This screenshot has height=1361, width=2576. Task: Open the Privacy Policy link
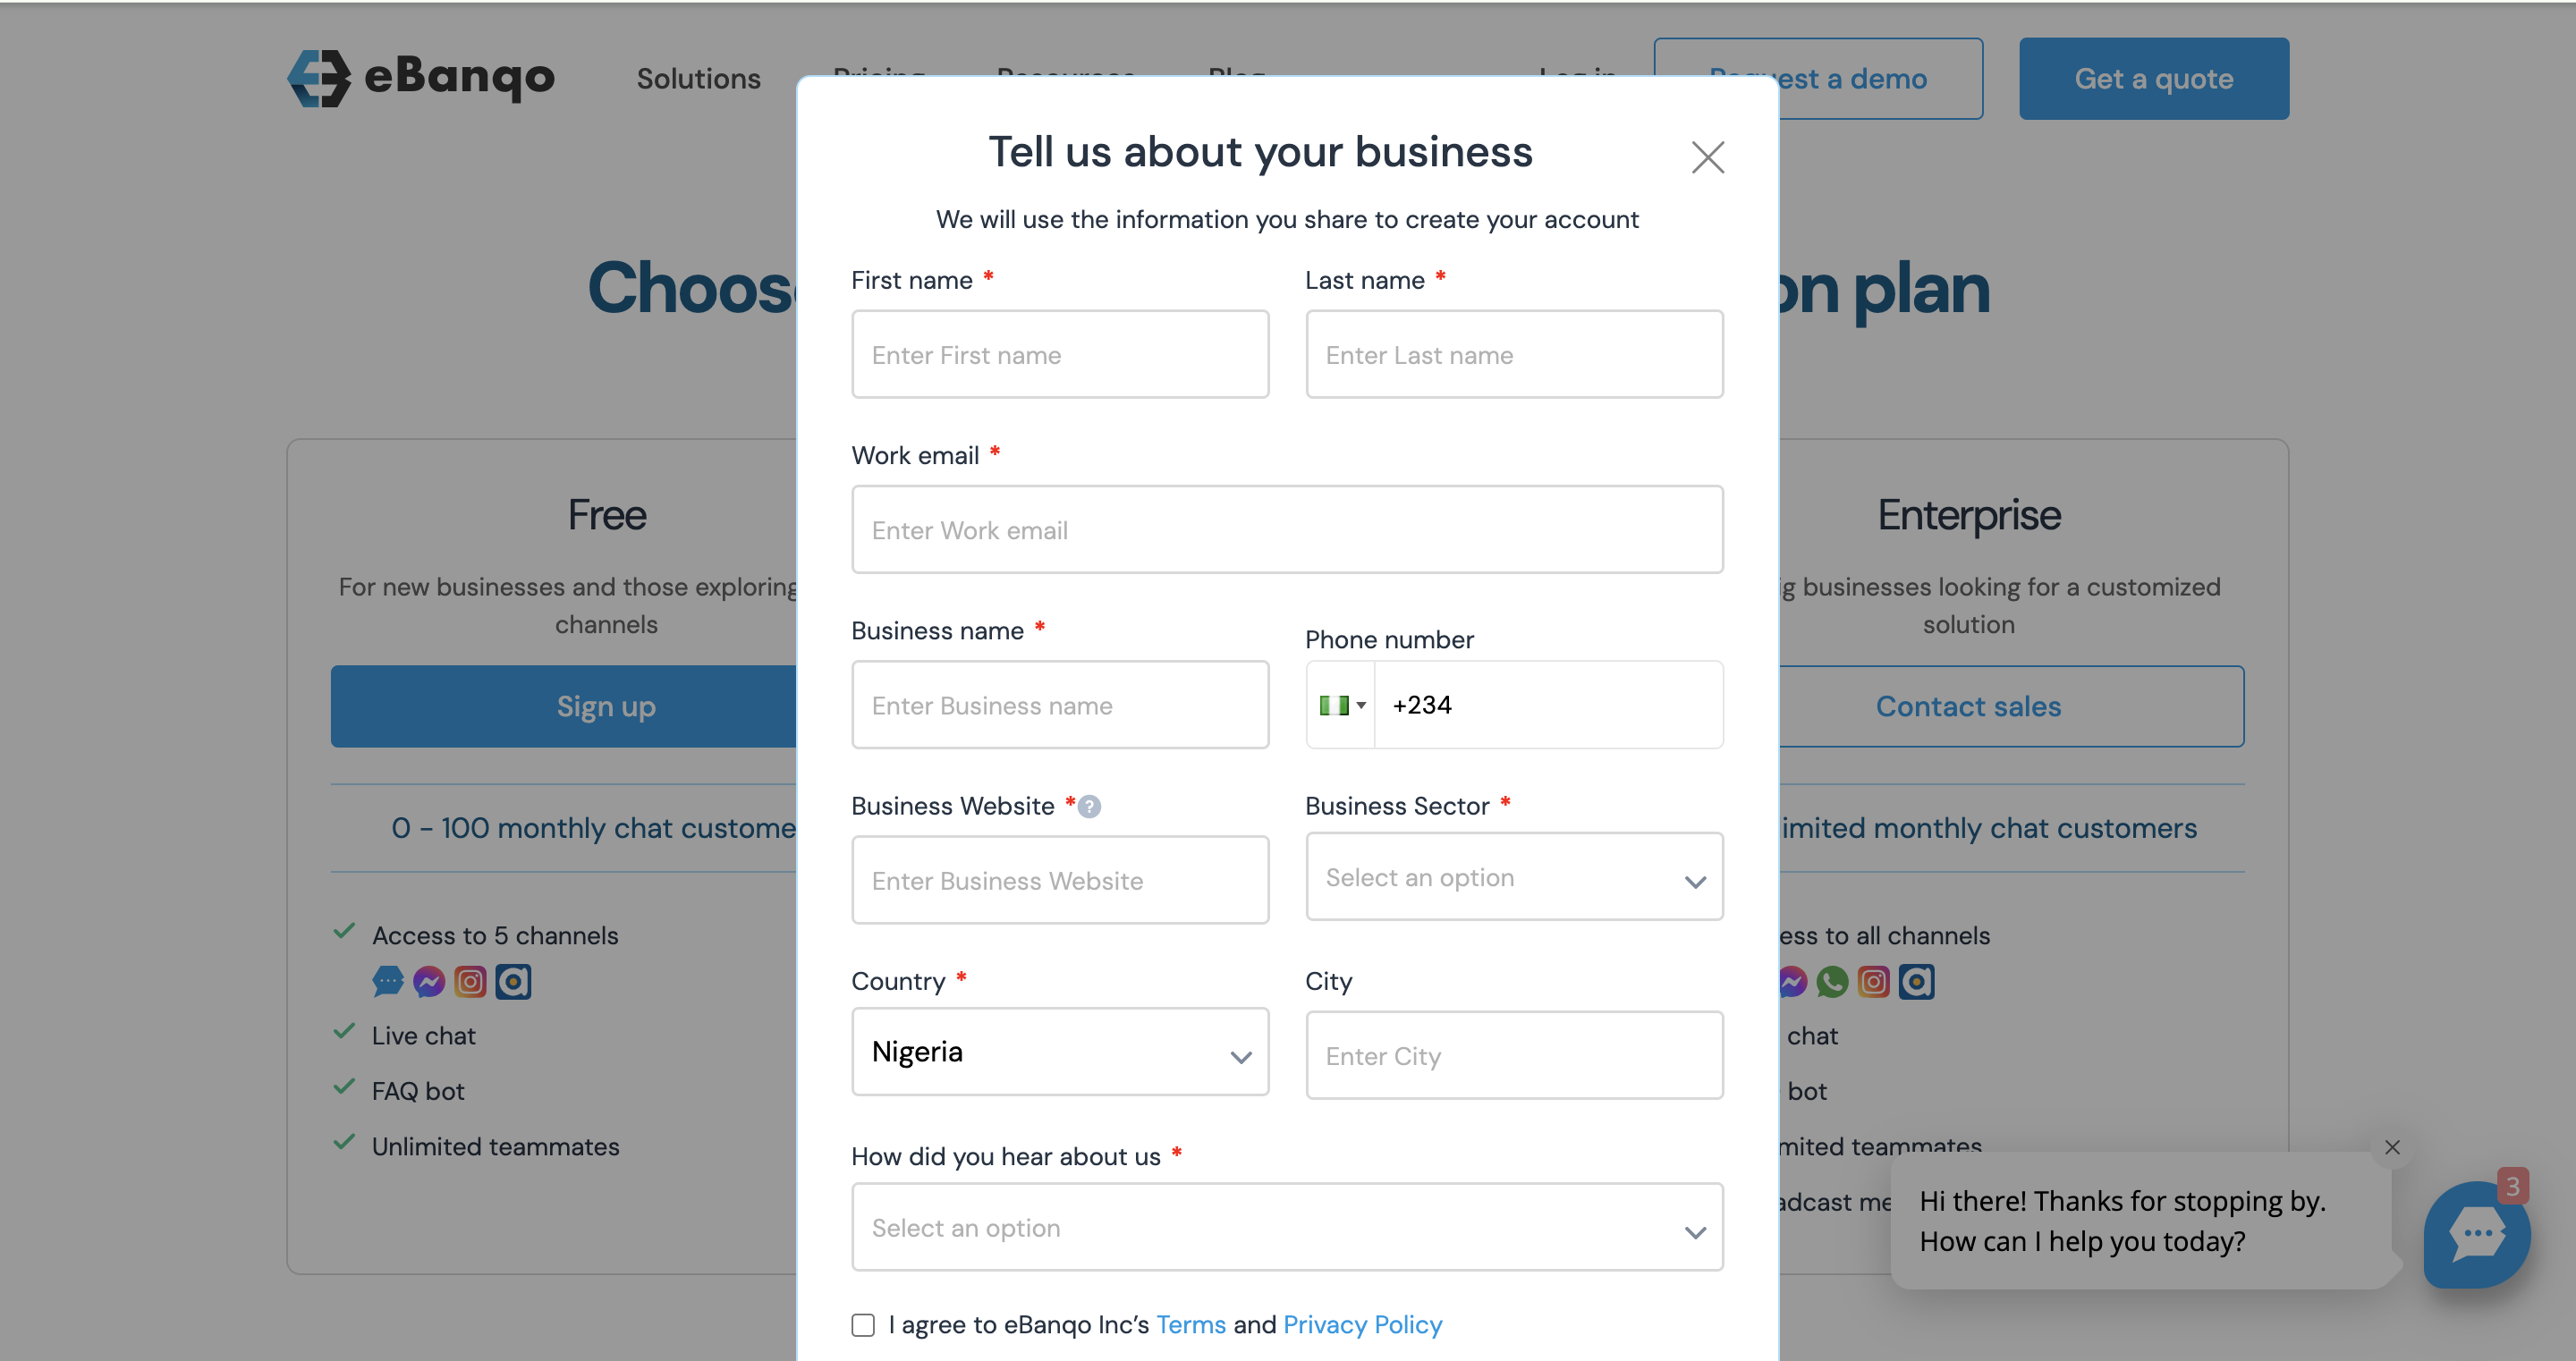coord(1362,1325)
